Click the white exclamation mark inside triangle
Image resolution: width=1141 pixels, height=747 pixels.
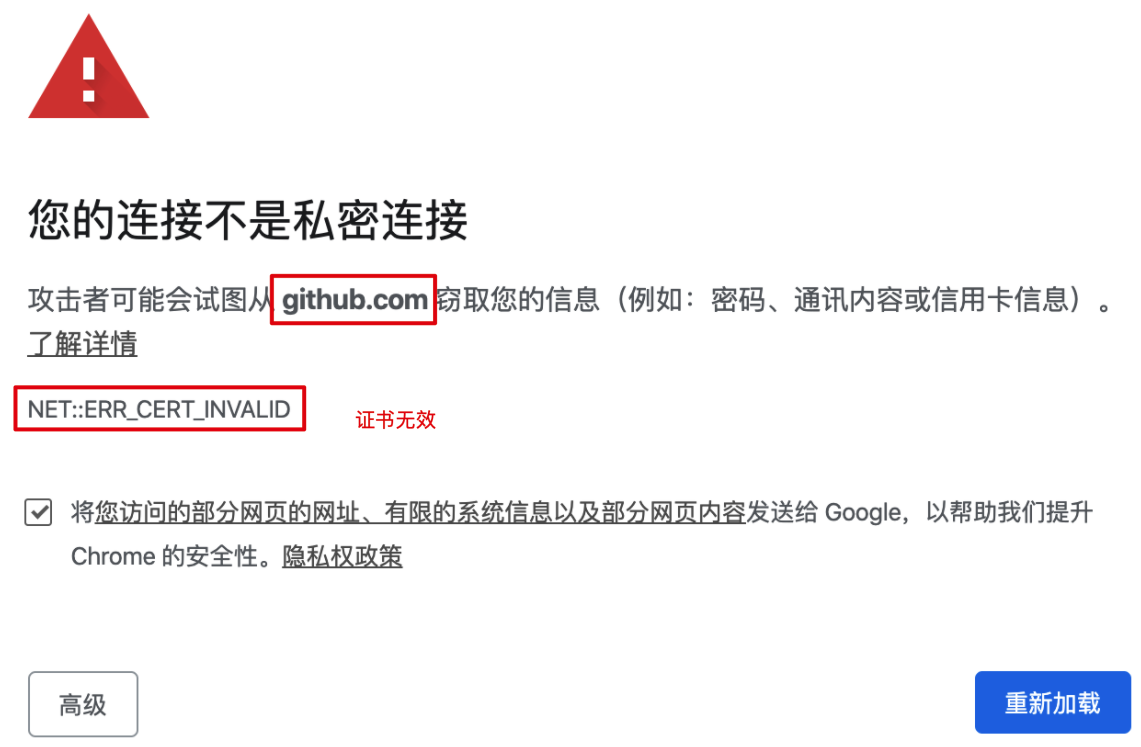[x=89, y=79]
